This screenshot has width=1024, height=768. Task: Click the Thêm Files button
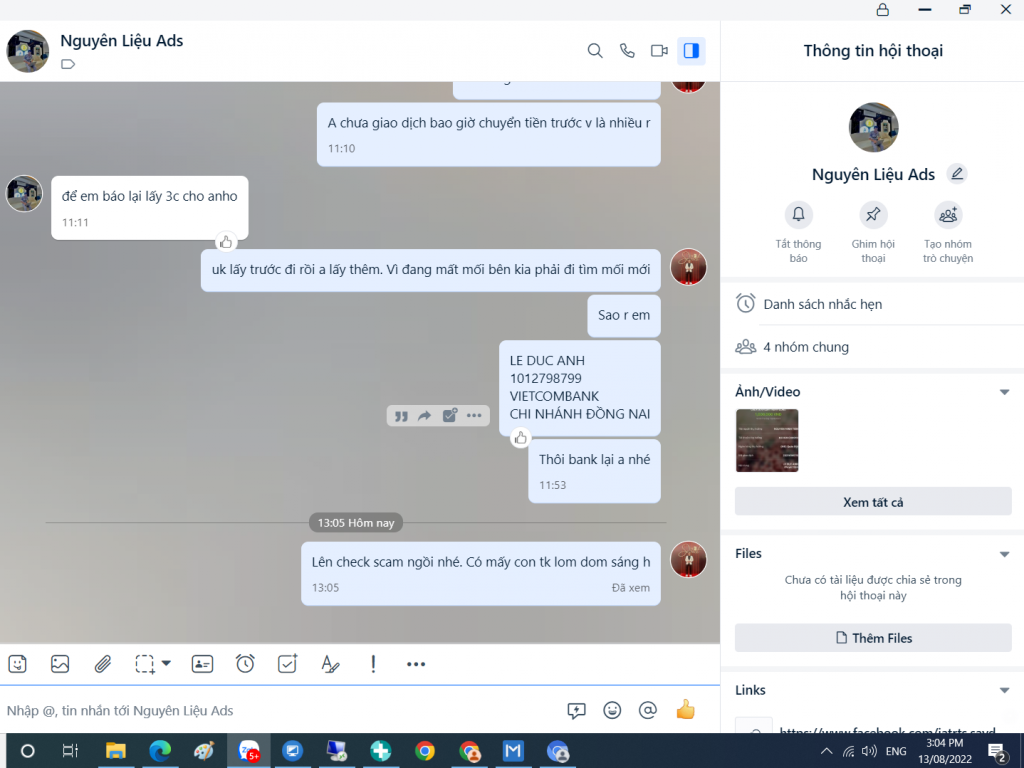click(872, 638)
